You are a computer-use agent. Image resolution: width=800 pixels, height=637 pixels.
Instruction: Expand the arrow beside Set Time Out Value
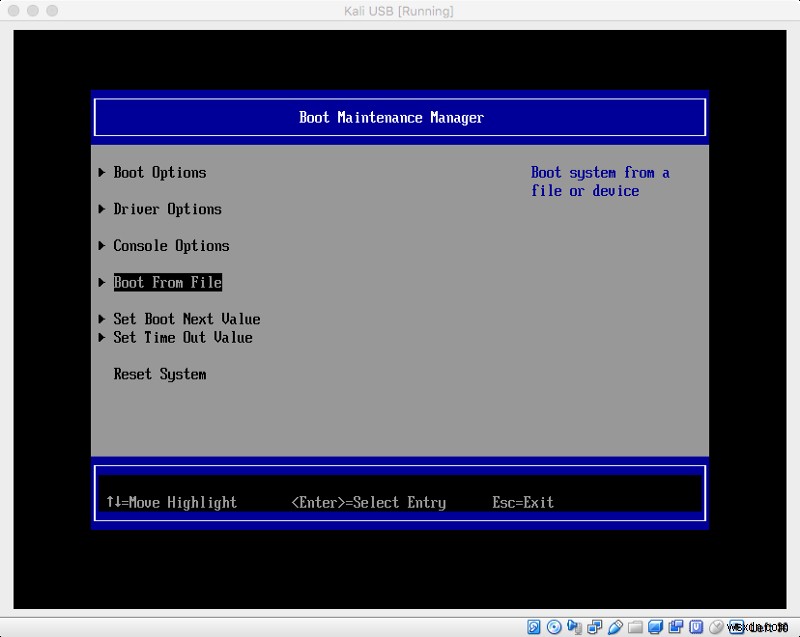click(x=102, y=338)
